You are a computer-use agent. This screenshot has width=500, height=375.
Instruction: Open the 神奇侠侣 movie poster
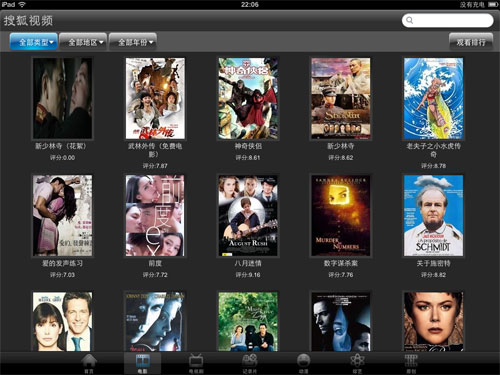[248, 98]
